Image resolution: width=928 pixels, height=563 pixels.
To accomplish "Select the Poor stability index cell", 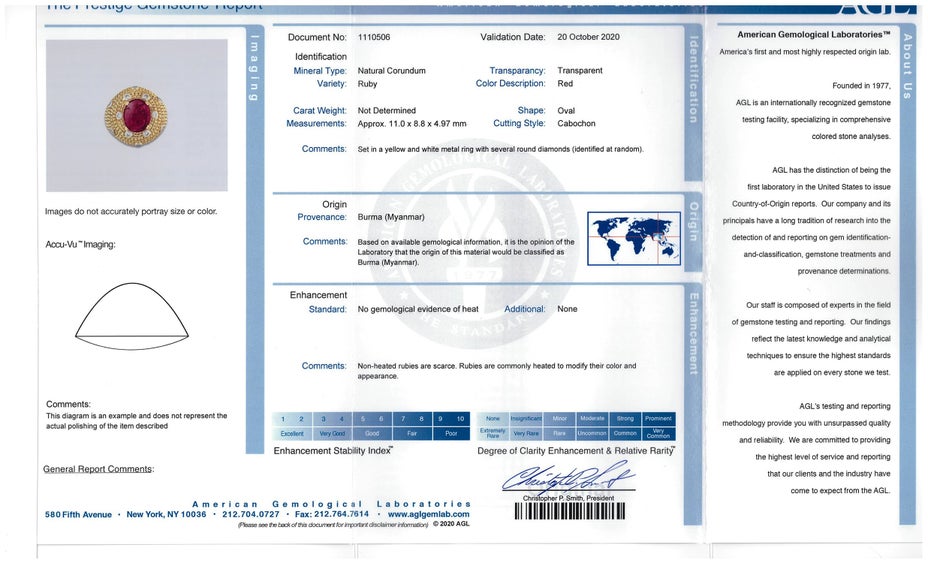I will [450, 434].
